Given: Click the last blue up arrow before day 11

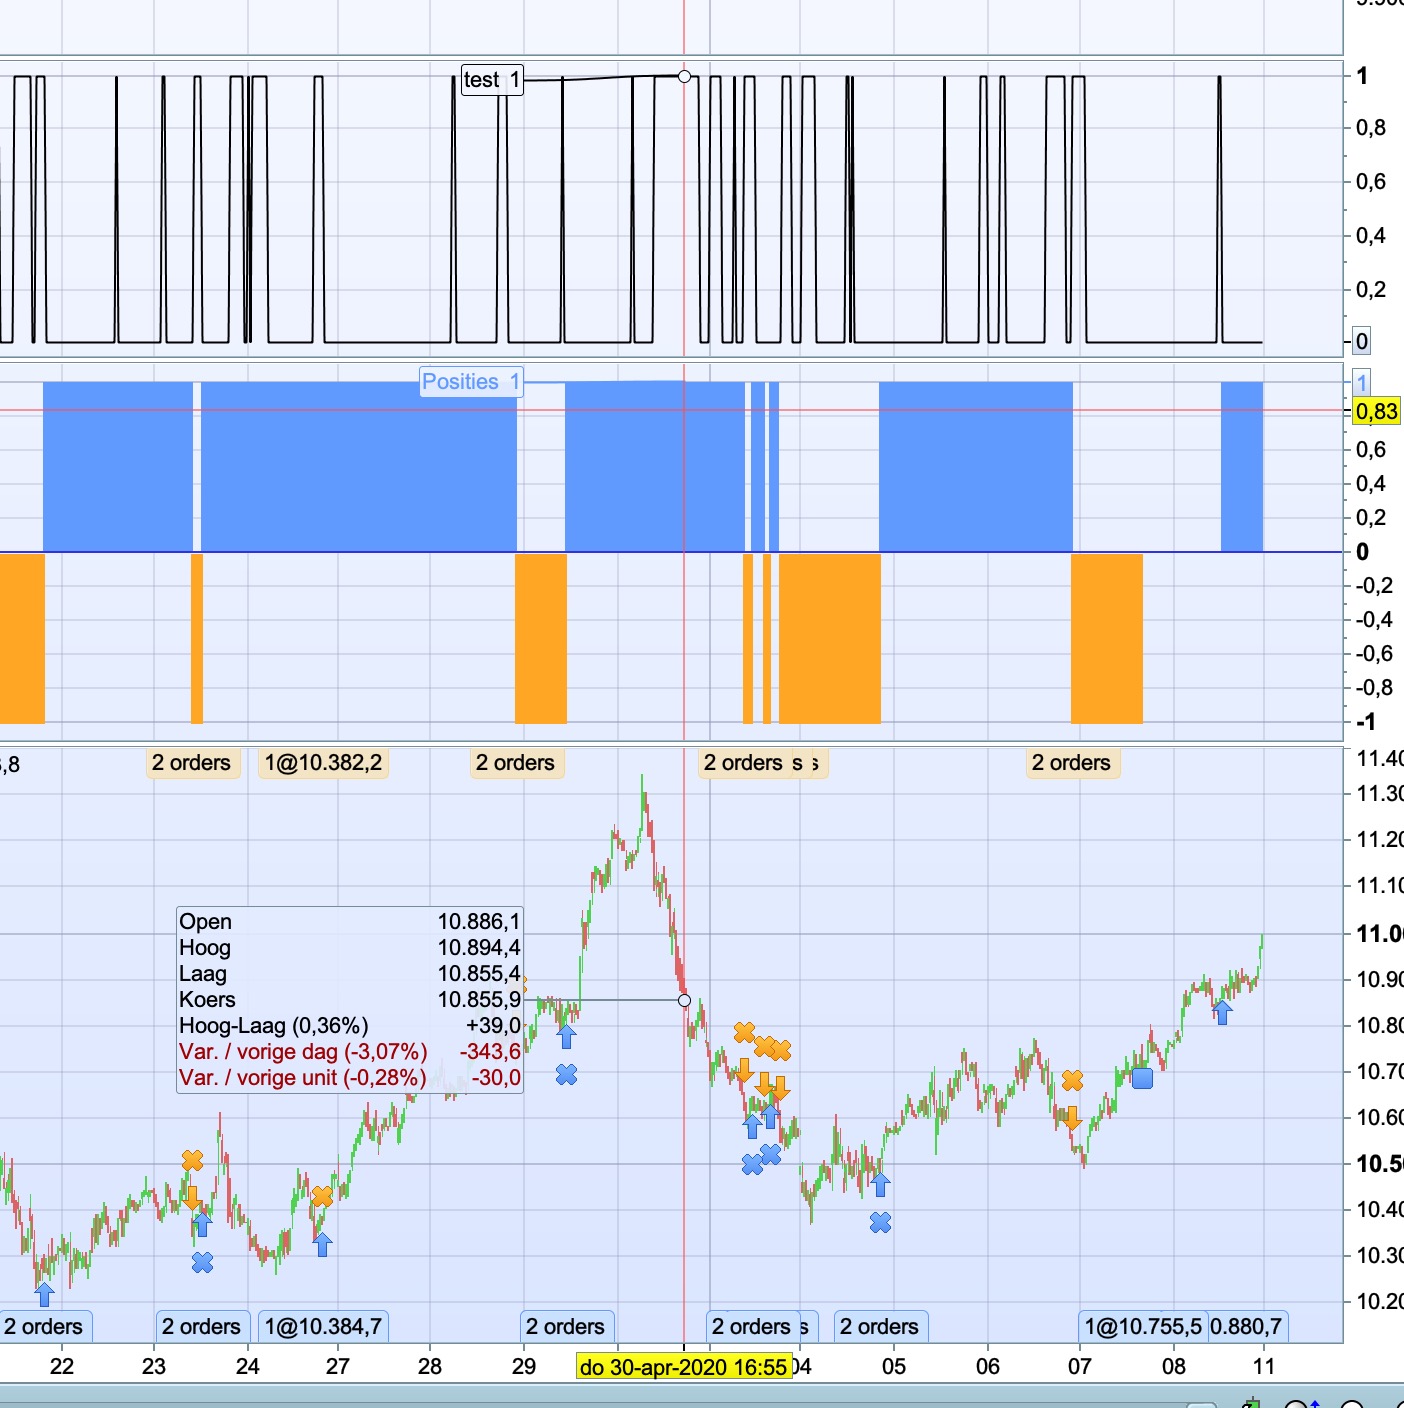Looking at the screenshot, I should point(1222,1012).
